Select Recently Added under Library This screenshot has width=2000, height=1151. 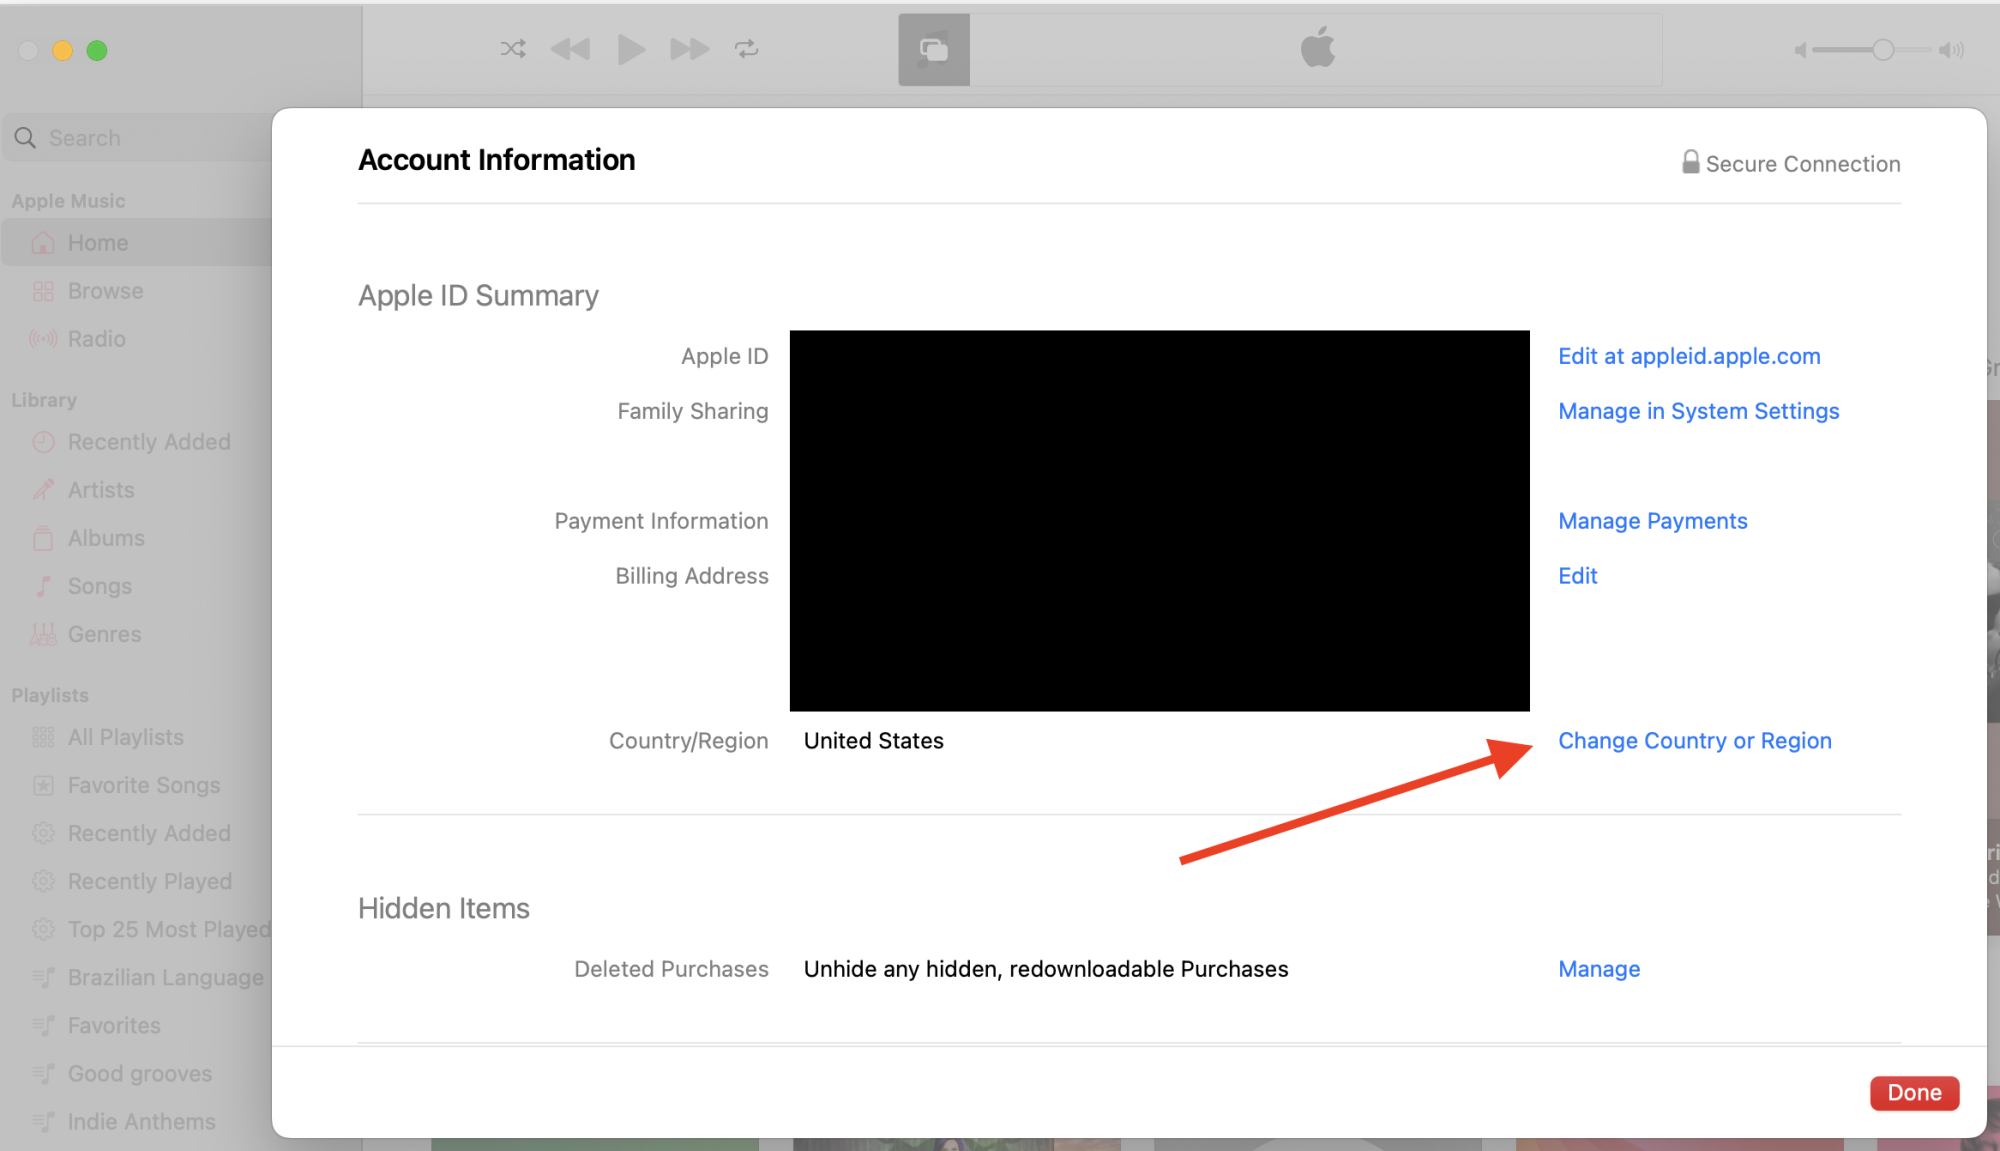pos(148,442)
